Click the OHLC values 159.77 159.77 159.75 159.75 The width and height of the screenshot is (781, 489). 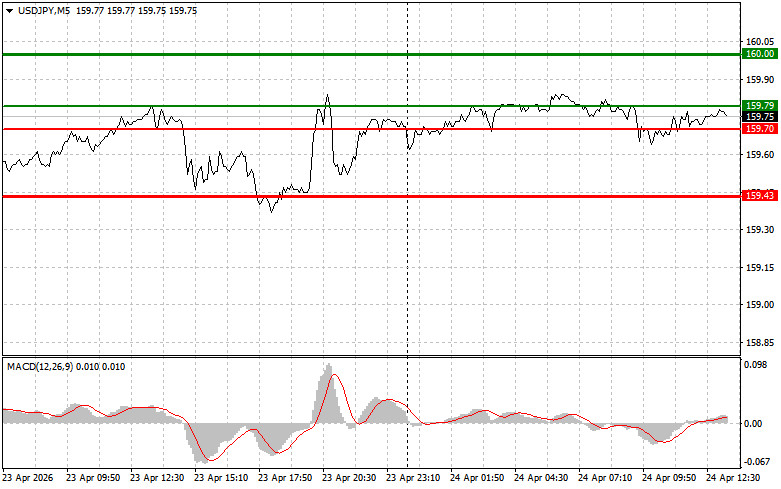(x=136, y=10)
